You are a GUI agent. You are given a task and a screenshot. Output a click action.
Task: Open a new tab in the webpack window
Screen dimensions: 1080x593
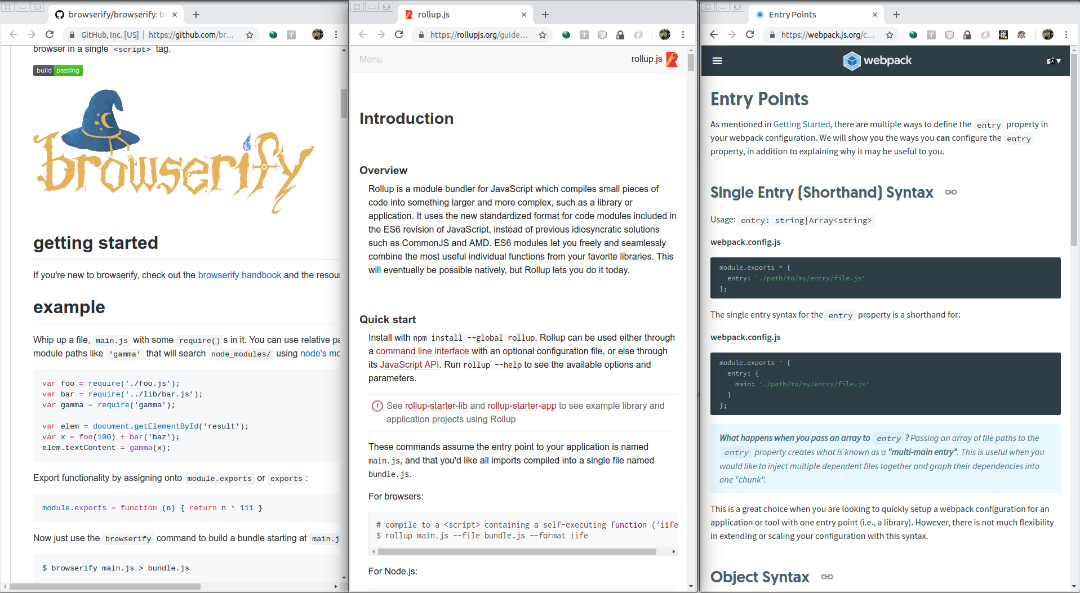coord(896,14)
